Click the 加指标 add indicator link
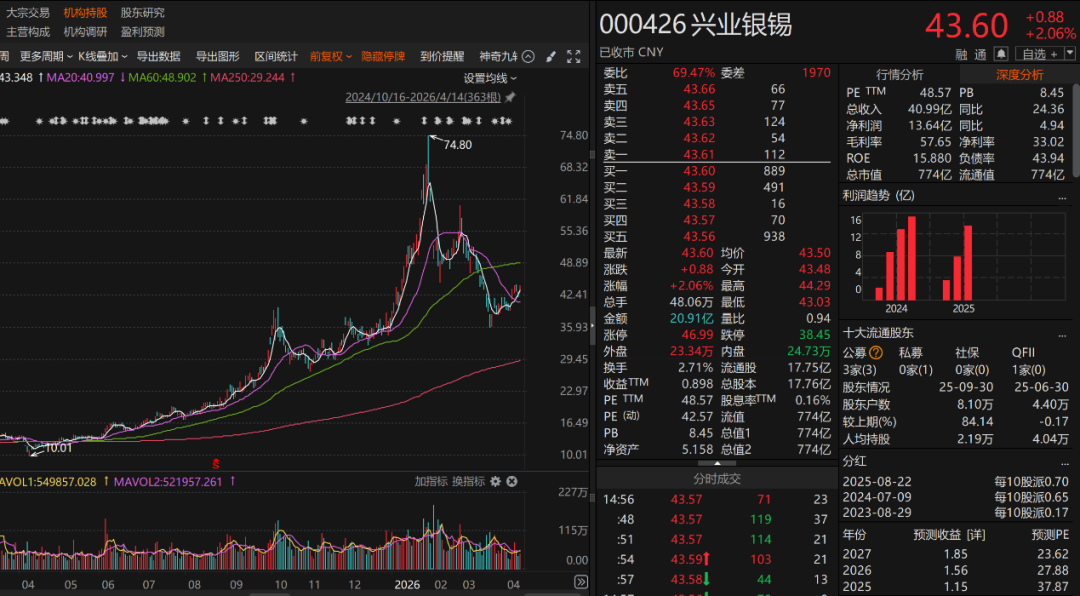This screenshot has height=596, width=1080. pyautogui.click(x=431, y=482)
